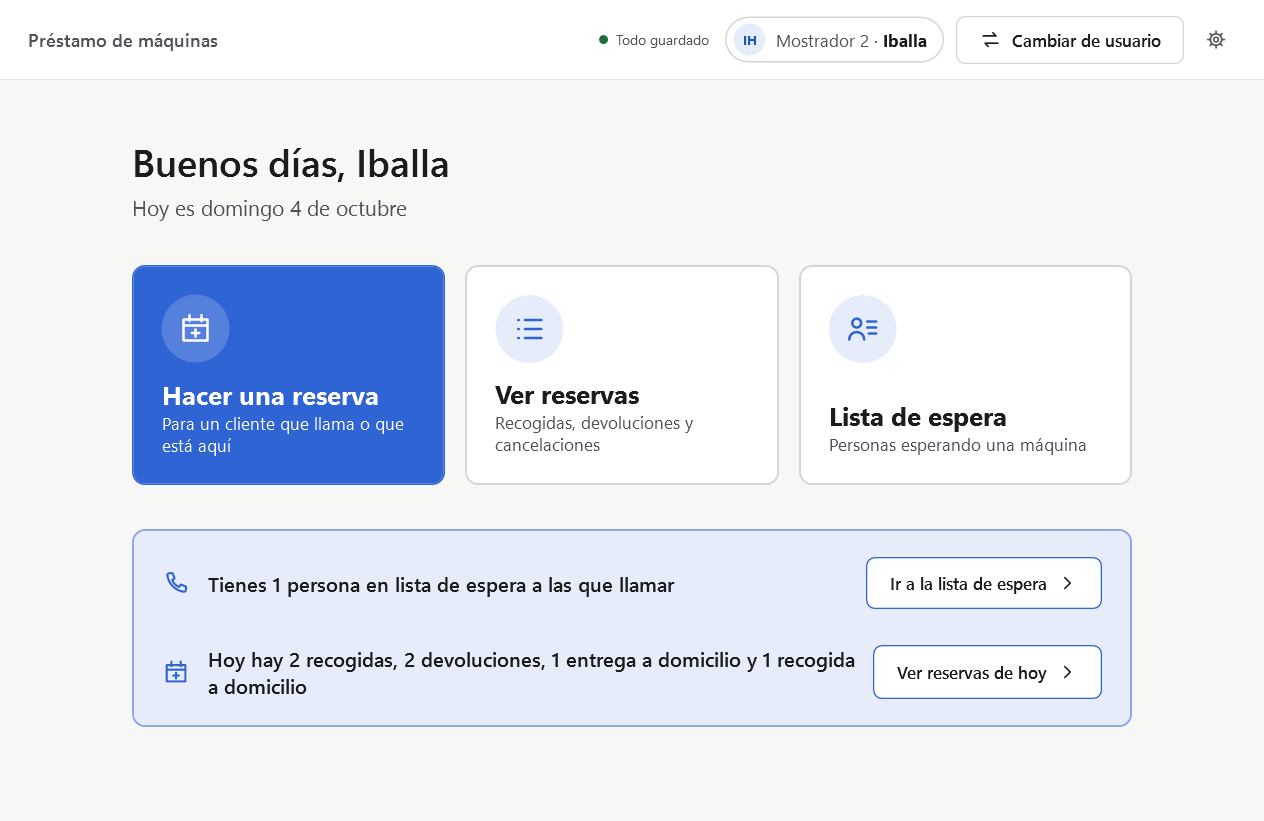Click the description Recogidas, devoluciones y cancelaciones
This screenshot has height=821, width=1264.
(594, 434)
